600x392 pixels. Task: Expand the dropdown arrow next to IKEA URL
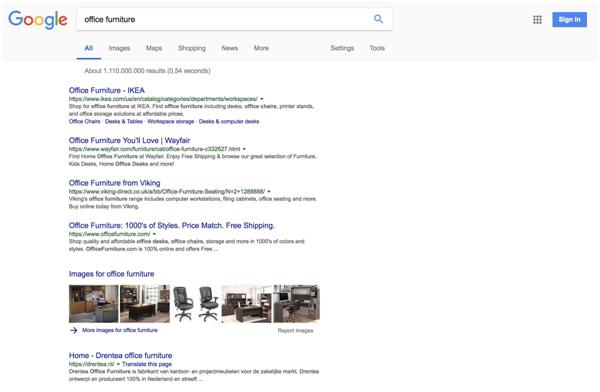tap(262, 99)
